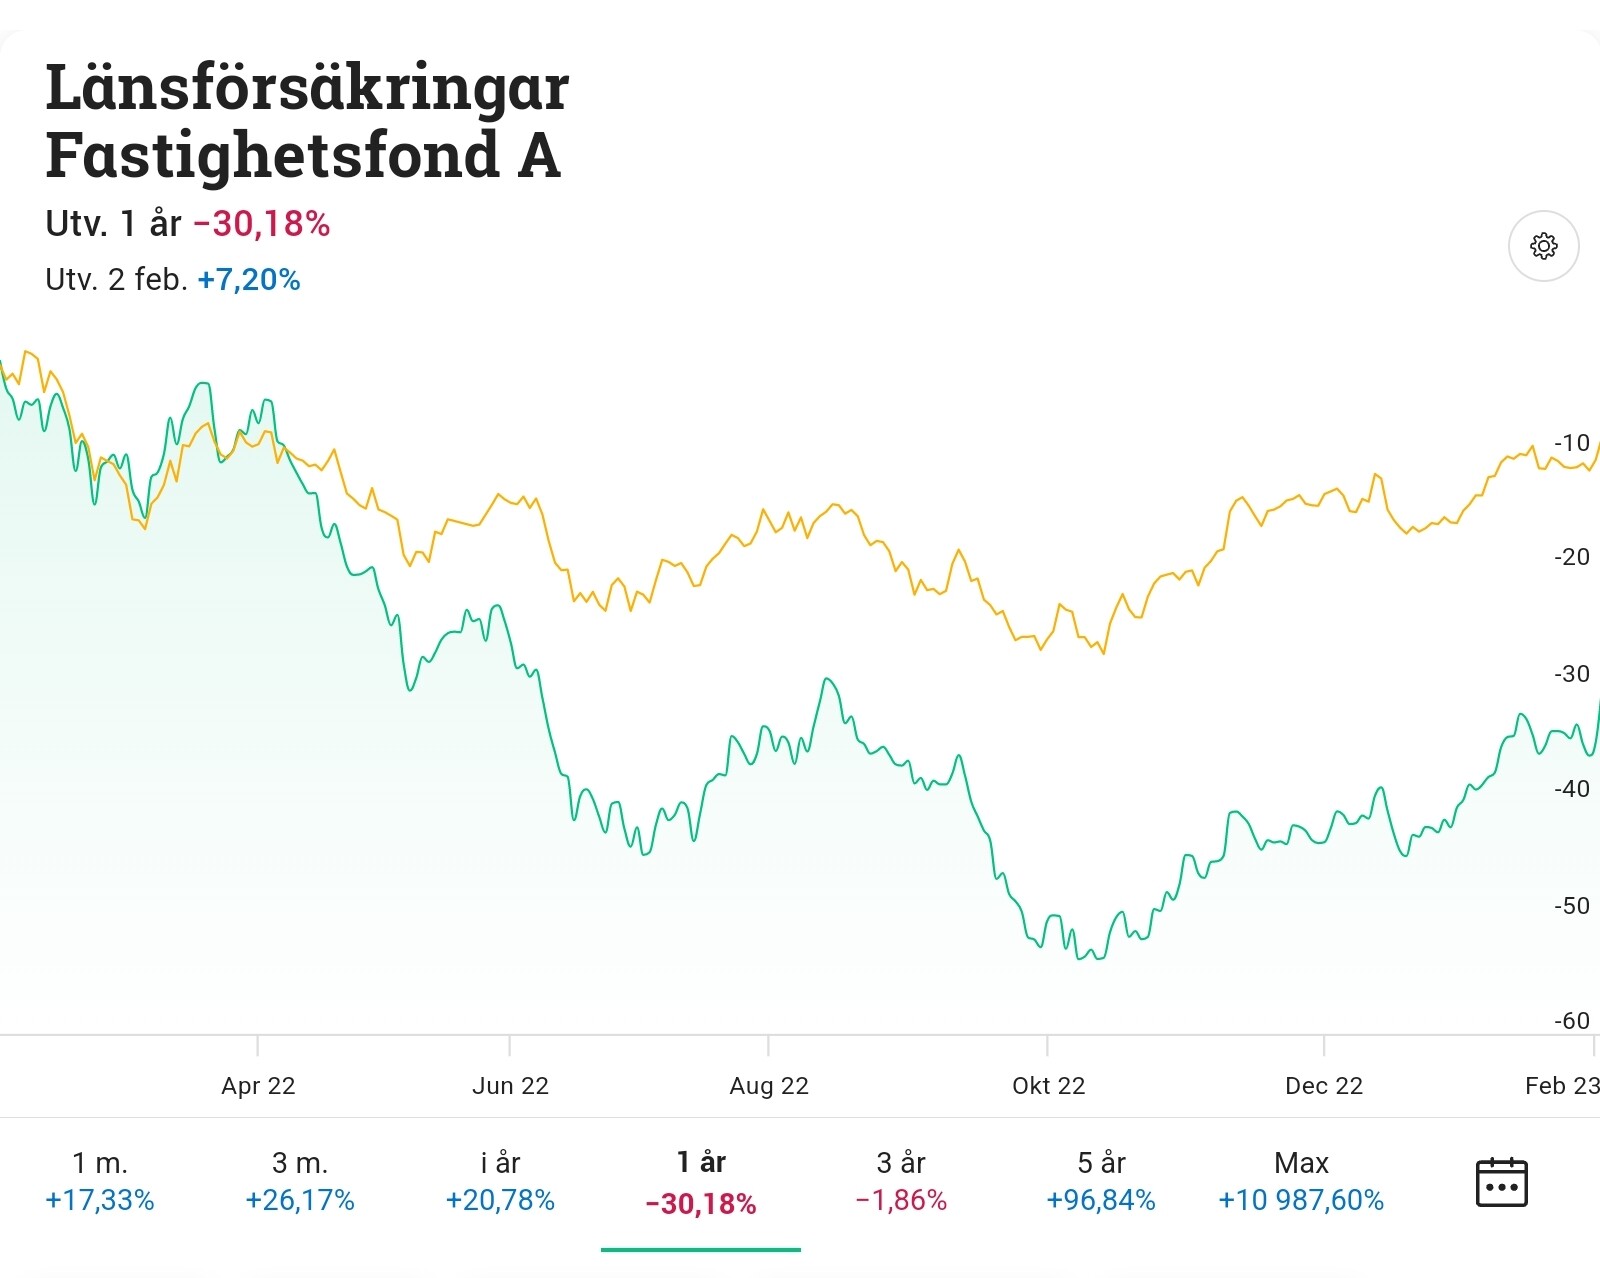Click the Utv. 2 feb. +7,20% label
The height and width of the screenshot is (1278, 1600).
(x=173, y=279)
